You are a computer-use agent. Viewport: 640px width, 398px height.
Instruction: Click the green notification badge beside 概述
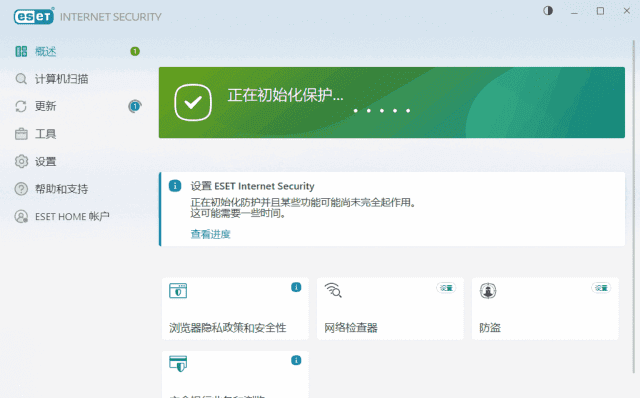[135, 51]
